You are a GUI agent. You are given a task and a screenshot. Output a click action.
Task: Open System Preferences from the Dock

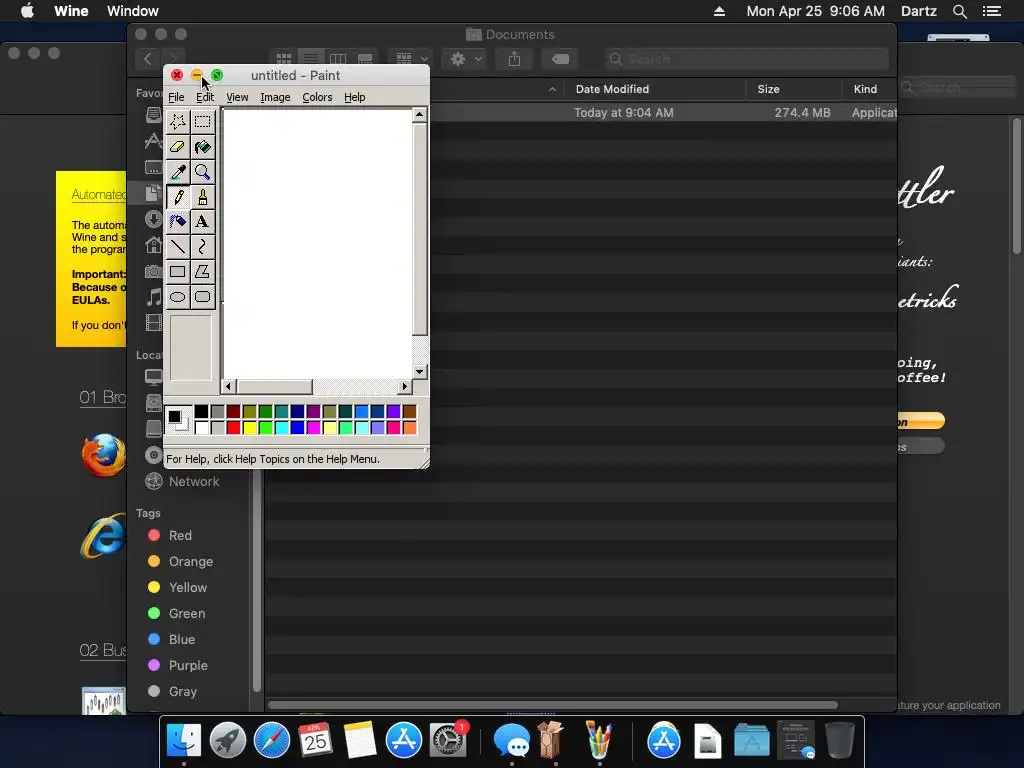pos(449,741)
